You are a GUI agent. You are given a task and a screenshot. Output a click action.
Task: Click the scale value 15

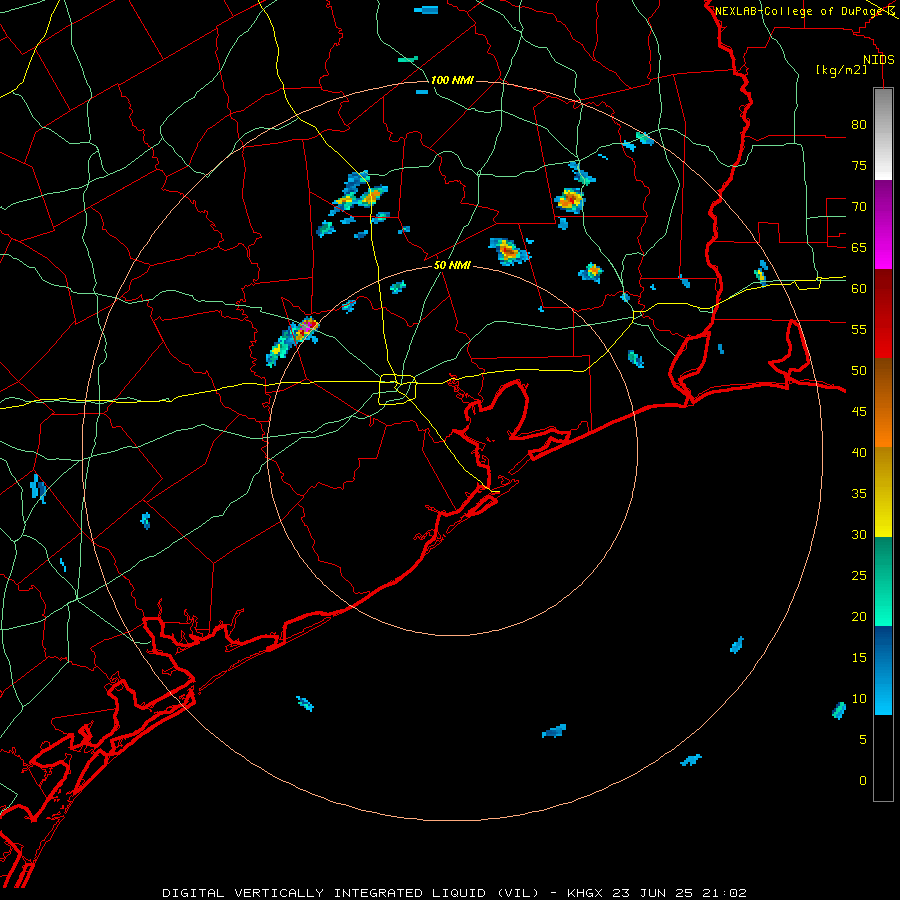[859, 658]
